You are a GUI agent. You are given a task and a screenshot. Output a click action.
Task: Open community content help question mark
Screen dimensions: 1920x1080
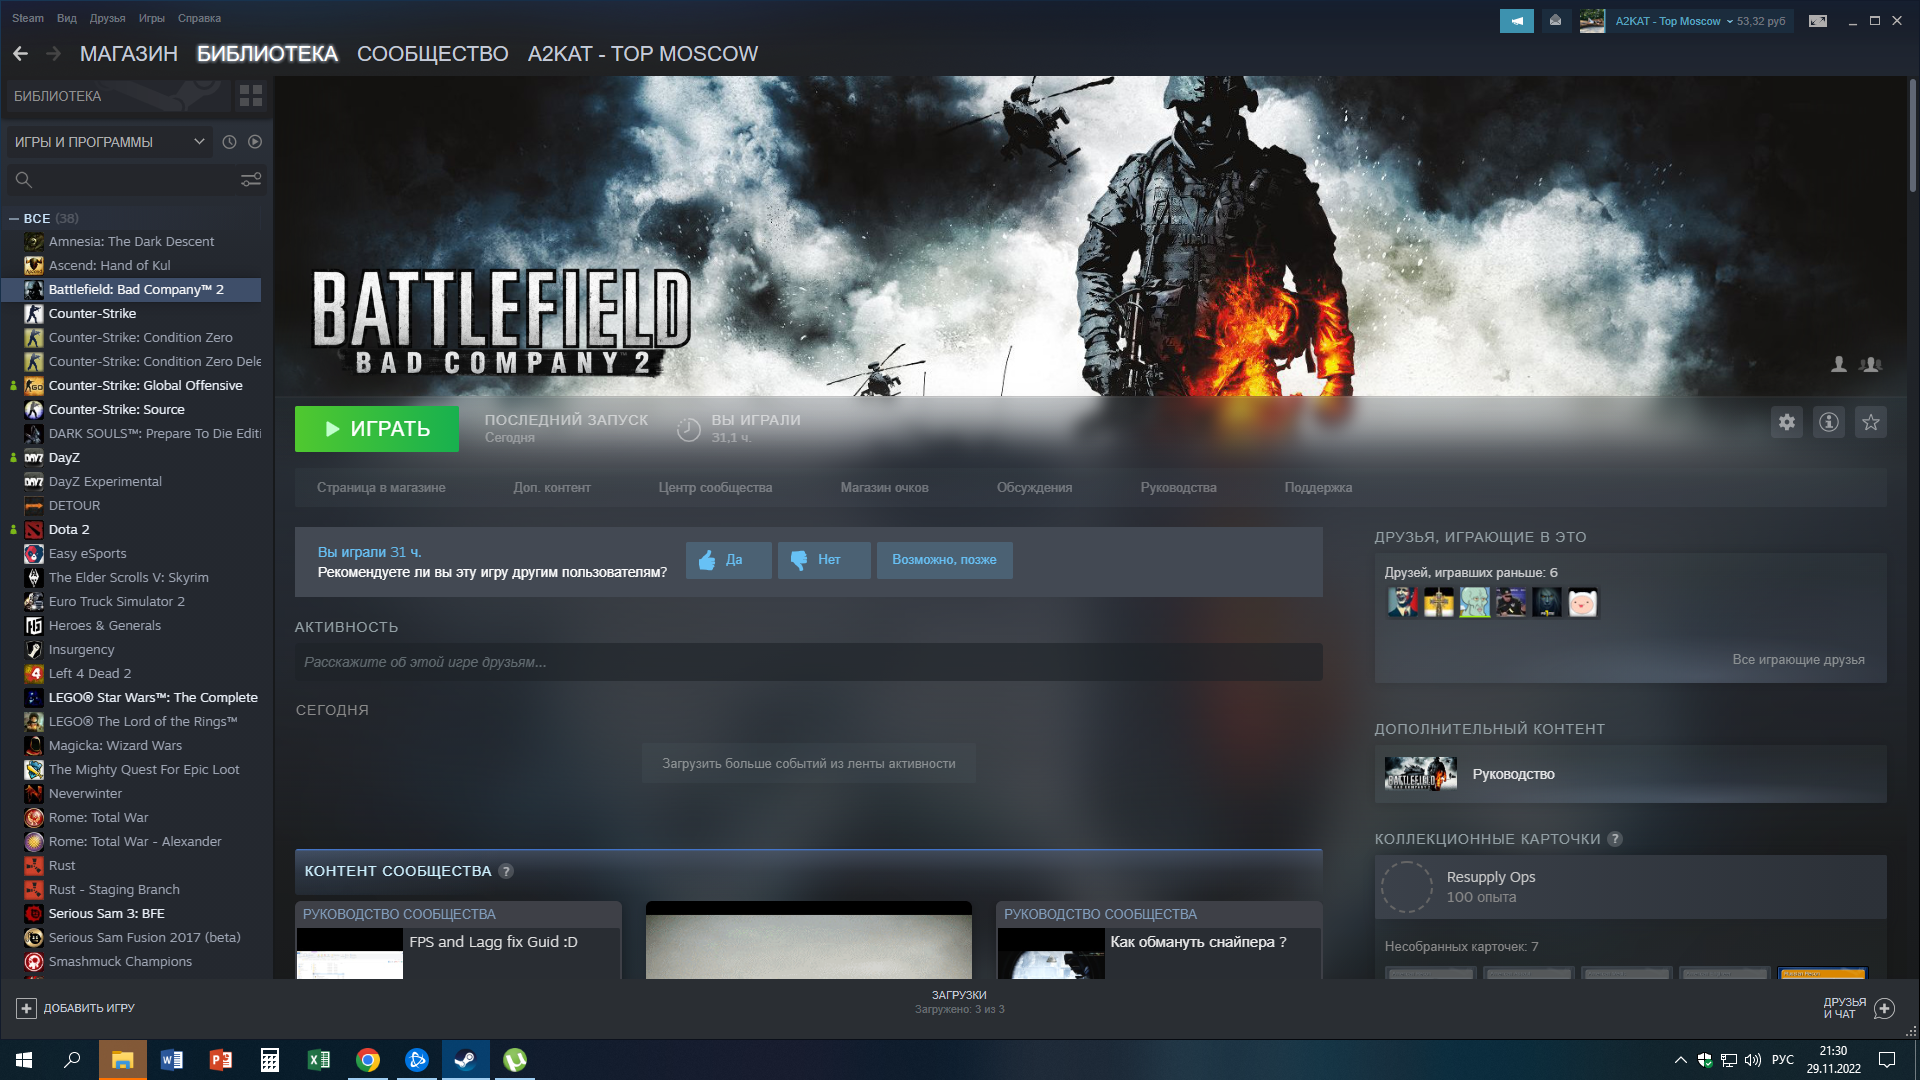click(506, 871)
